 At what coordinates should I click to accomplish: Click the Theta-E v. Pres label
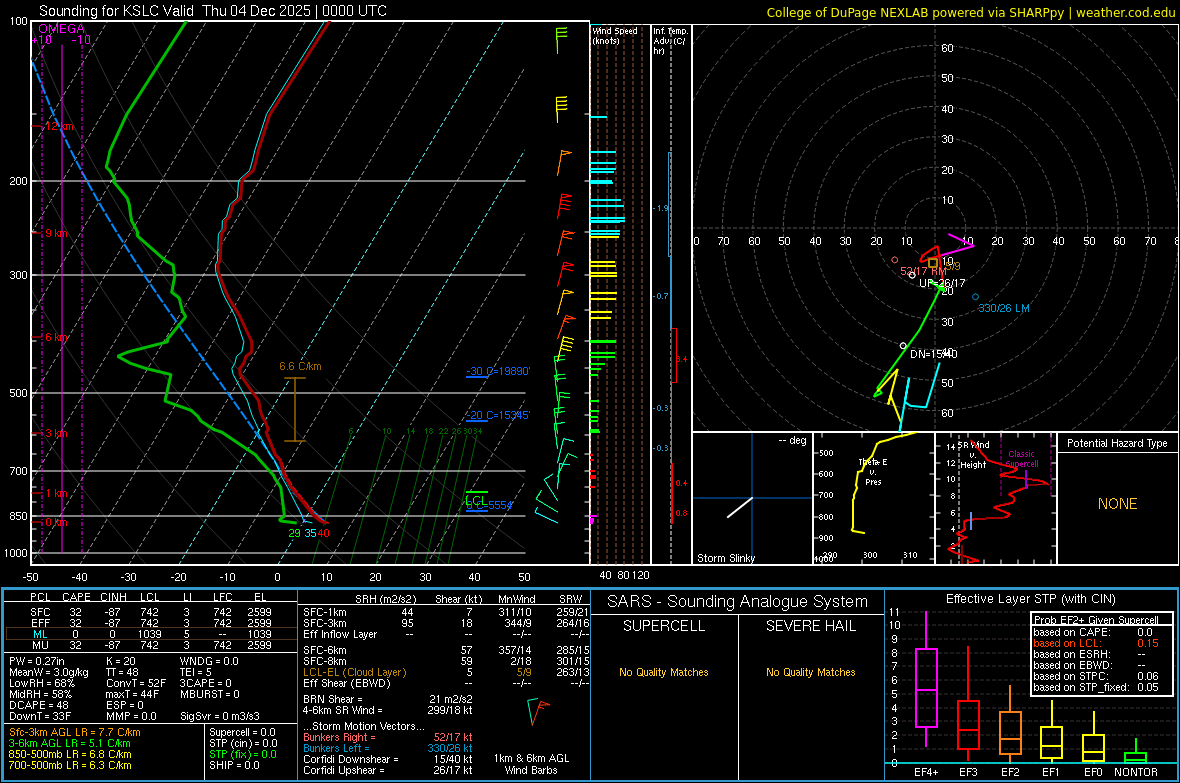873,472
